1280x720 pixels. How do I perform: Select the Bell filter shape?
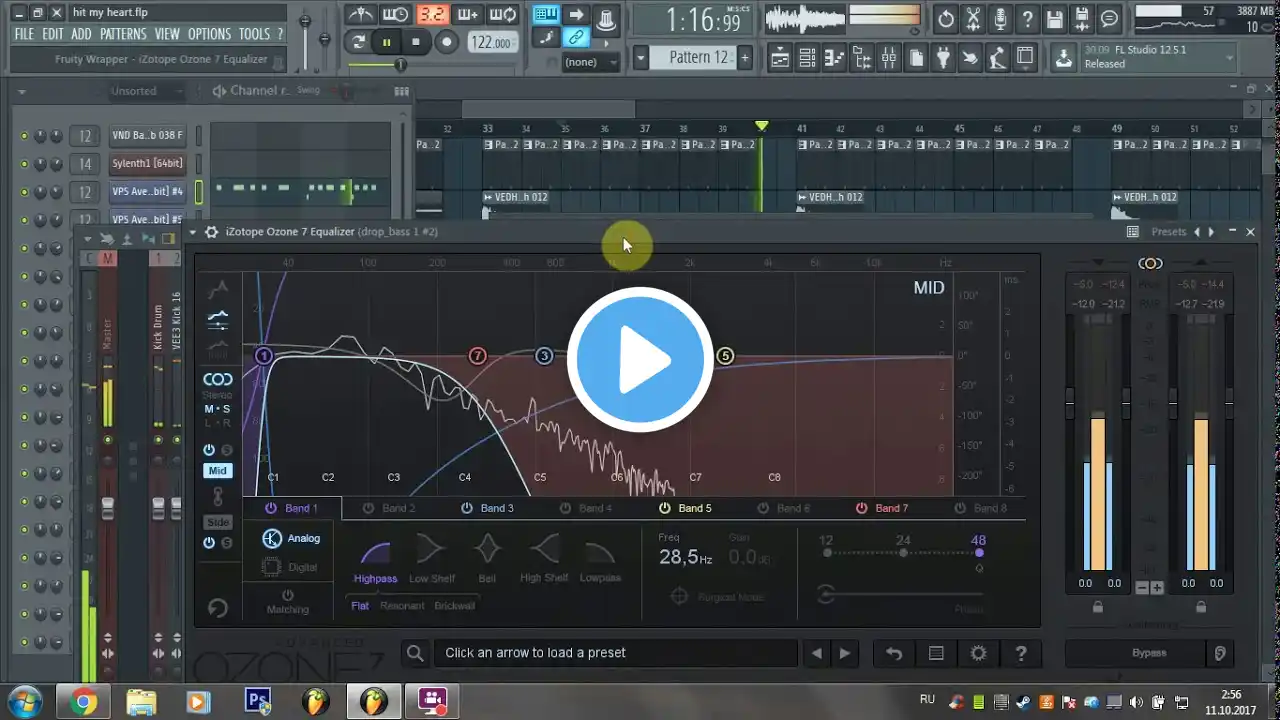click(x=487, y=558)
